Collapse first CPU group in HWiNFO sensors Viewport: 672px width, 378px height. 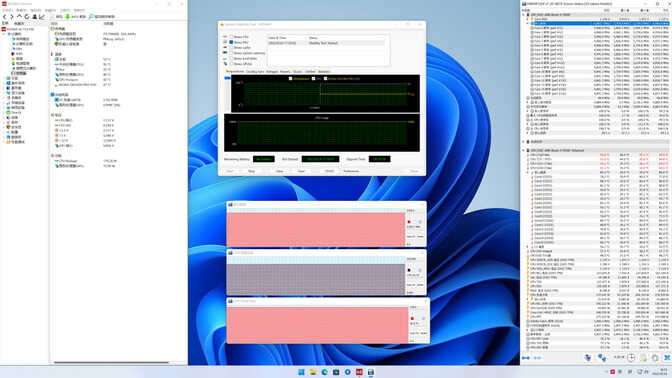pos(524,15)
